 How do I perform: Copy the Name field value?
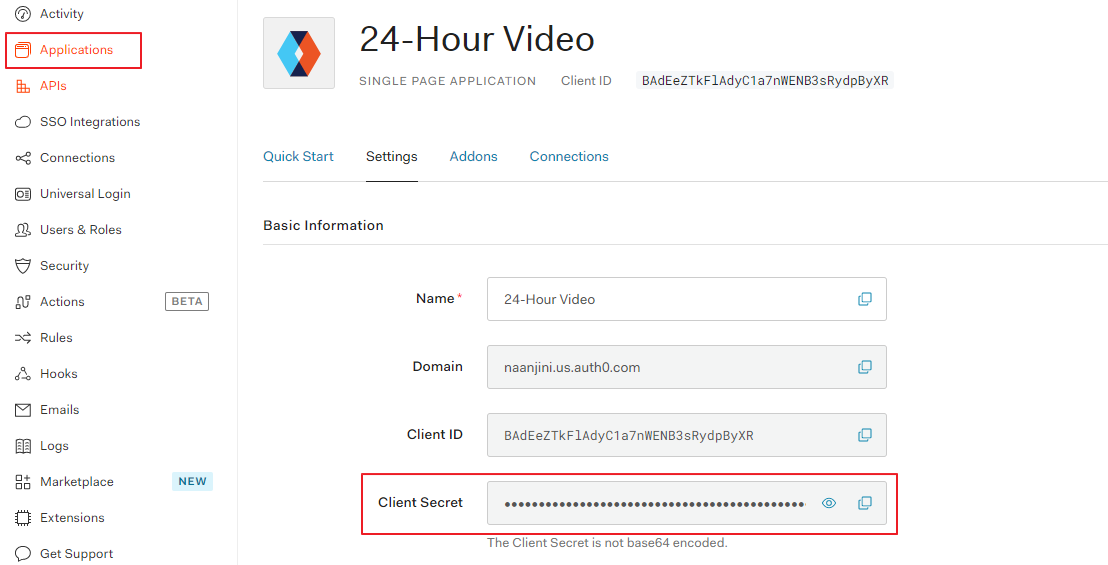coord(864,299)
